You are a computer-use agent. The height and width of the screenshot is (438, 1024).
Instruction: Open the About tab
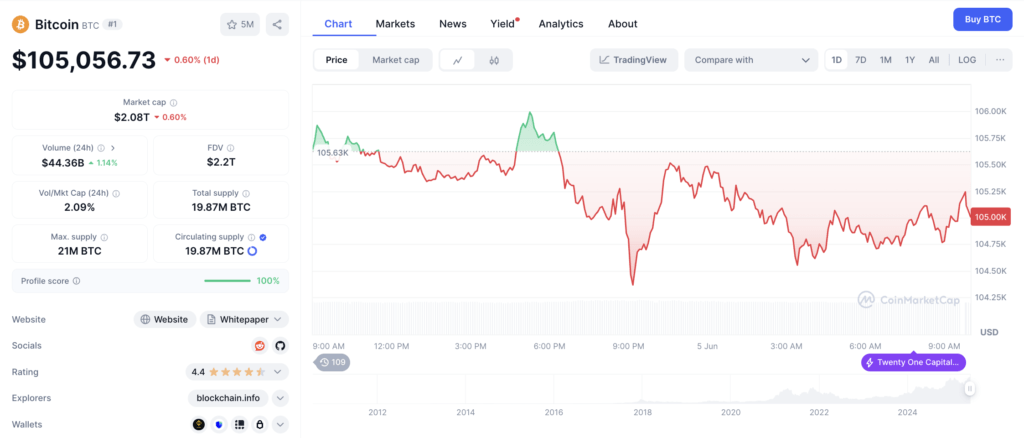tap(622, 23)
